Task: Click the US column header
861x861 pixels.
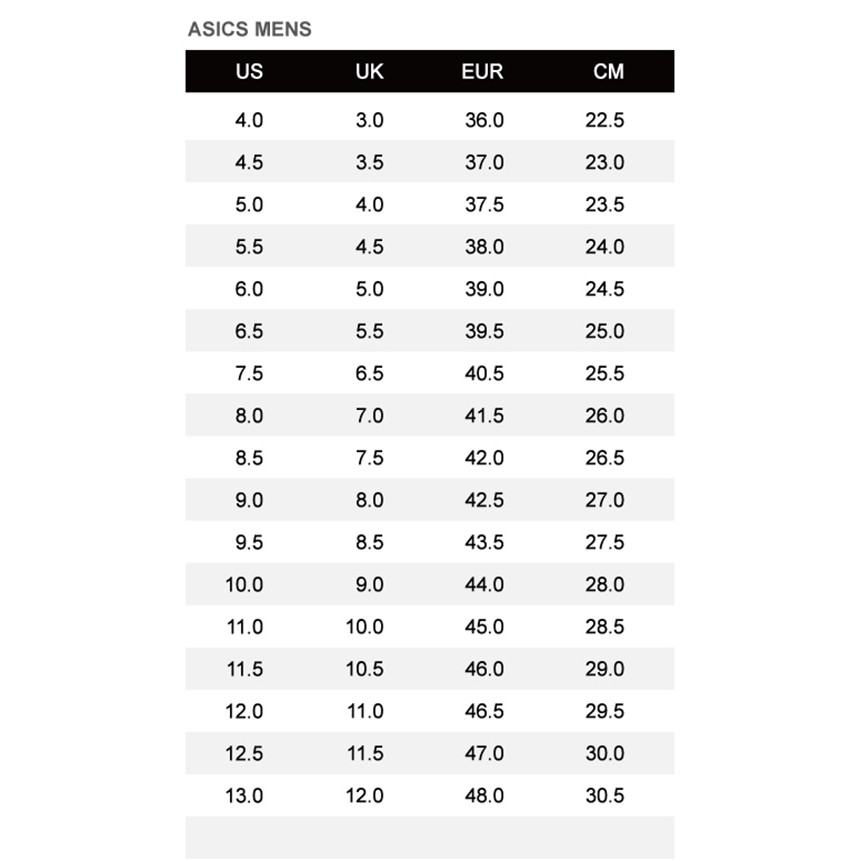Action: 249,72
